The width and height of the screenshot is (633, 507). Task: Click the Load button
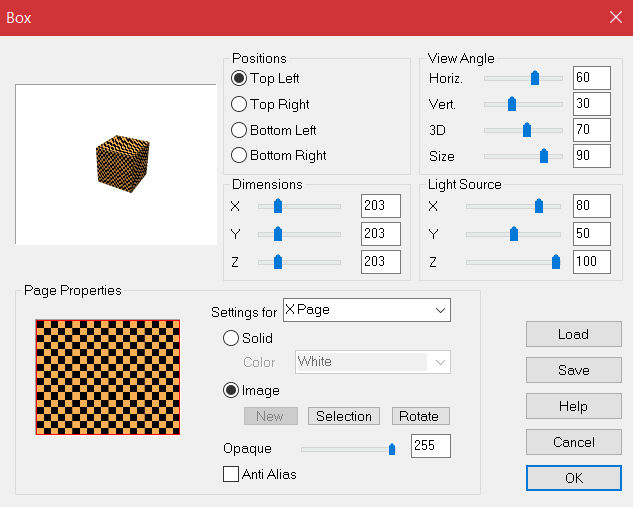[573, 334]
